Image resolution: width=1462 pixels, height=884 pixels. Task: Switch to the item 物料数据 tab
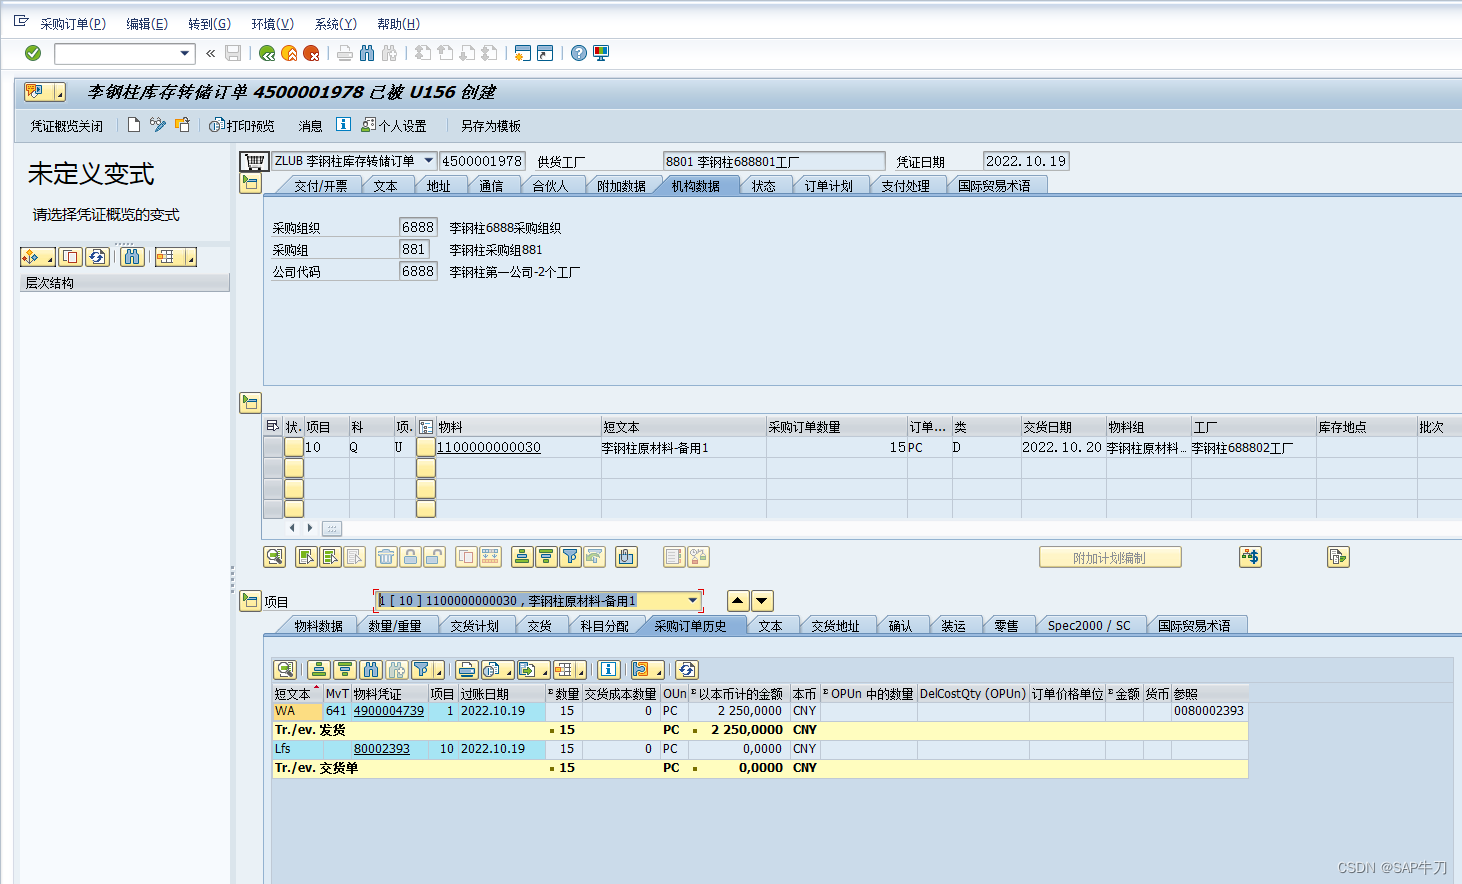(x=318, y=626)
